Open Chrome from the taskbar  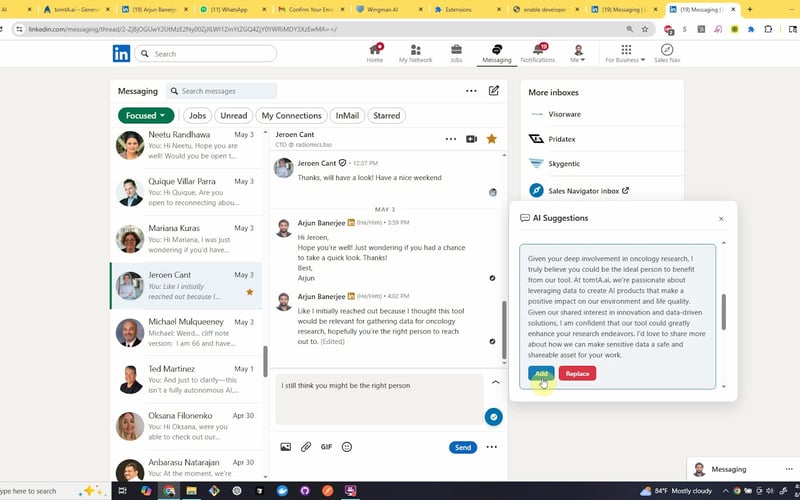click(x=169, y=491)
